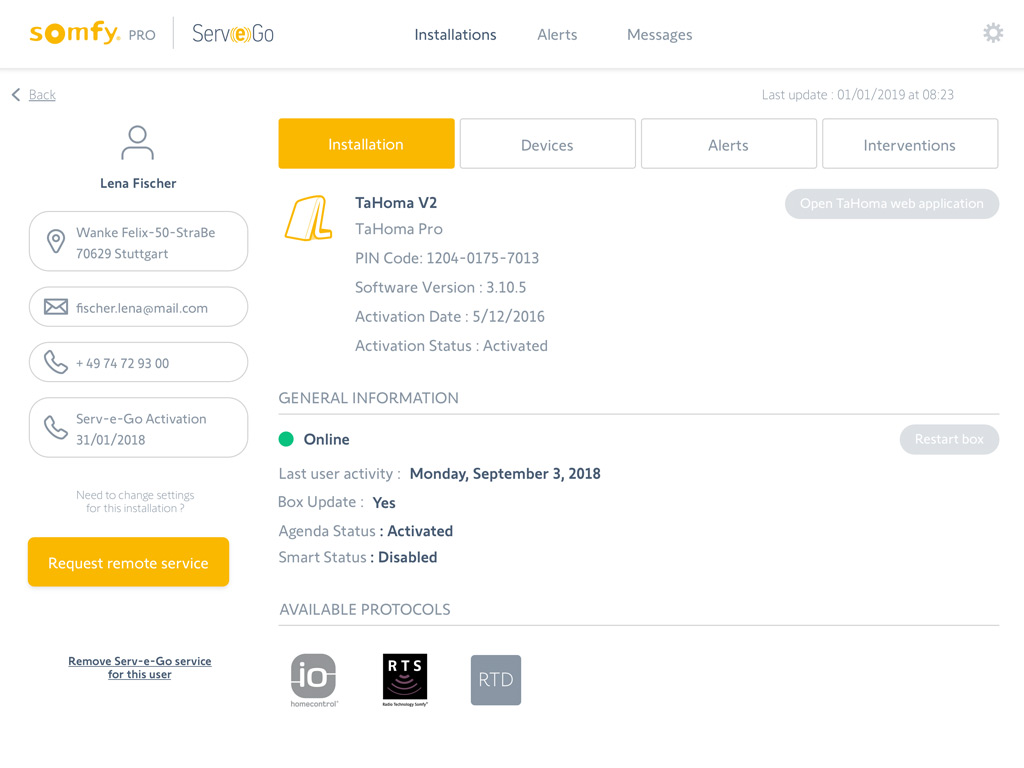The image size is (1024, 768).
Task: Click the Serv-e-Go logo
Action: pos(232,33)
